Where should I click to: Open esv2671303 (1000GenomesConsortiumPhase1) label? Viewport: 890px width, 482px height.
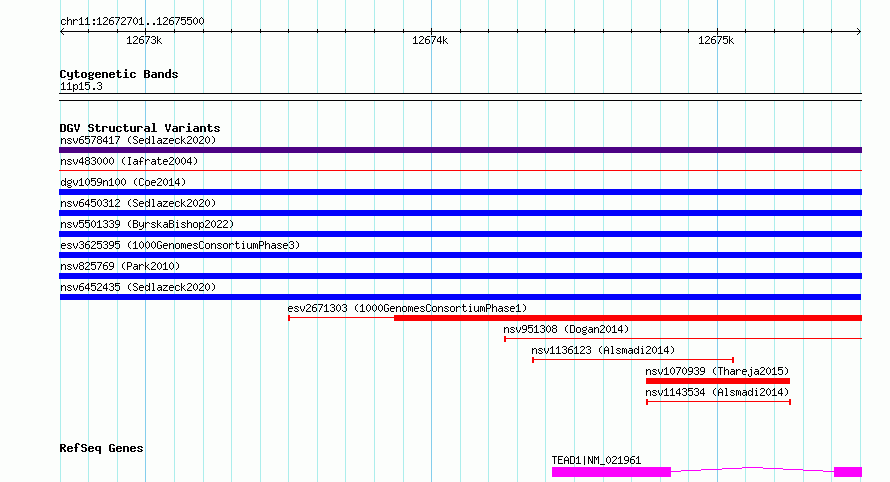tap(407, 308)
